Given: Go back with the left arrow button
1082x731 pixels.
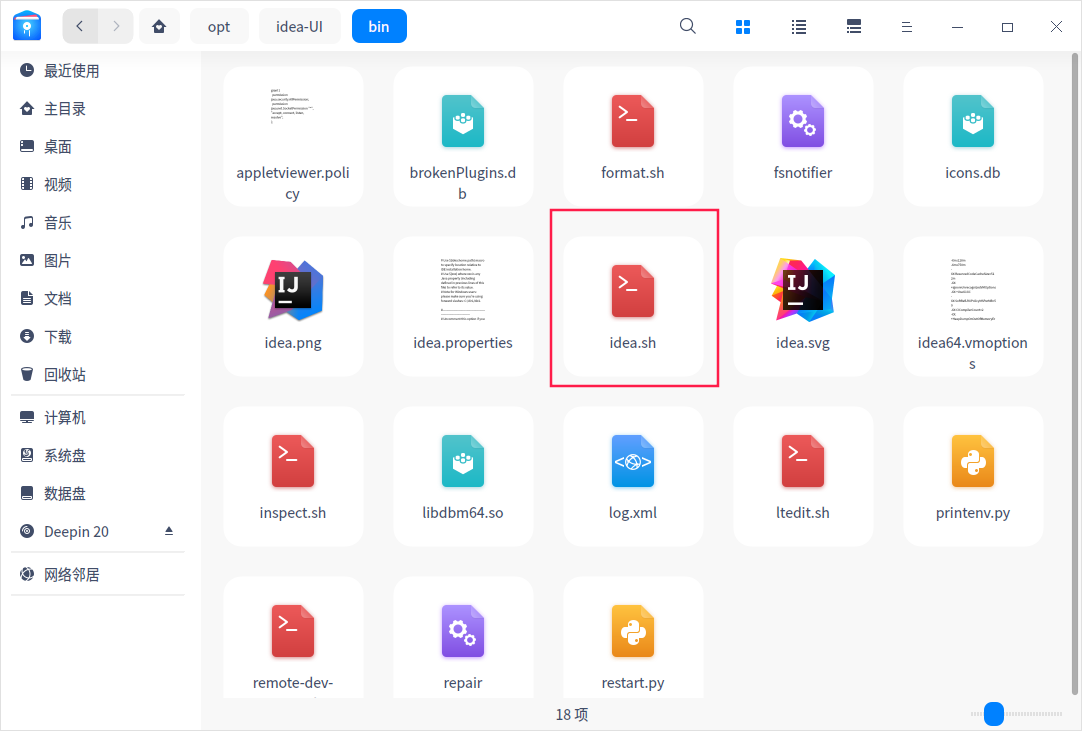Looking at the screenshot, I should point(80,26).
